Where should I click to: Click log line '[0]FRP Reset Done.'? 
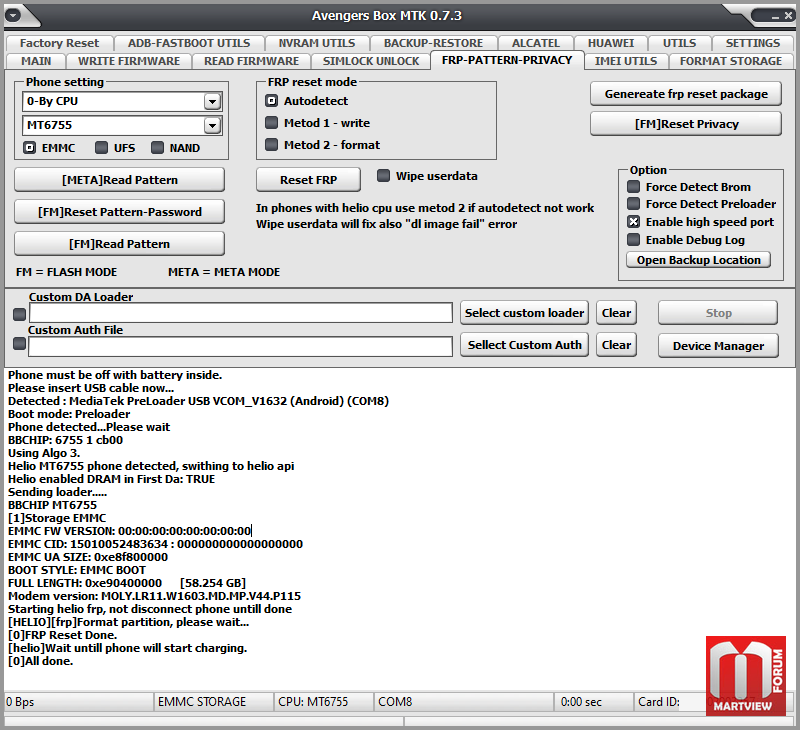[x=63, y=635]
